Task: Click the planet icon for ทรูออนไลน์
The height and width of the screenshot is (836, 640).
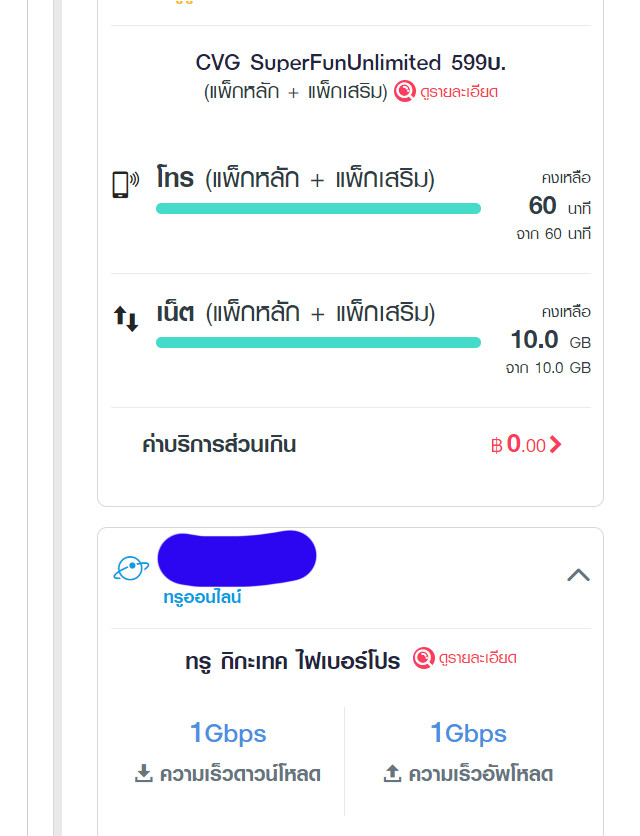Action: (131, 568)
